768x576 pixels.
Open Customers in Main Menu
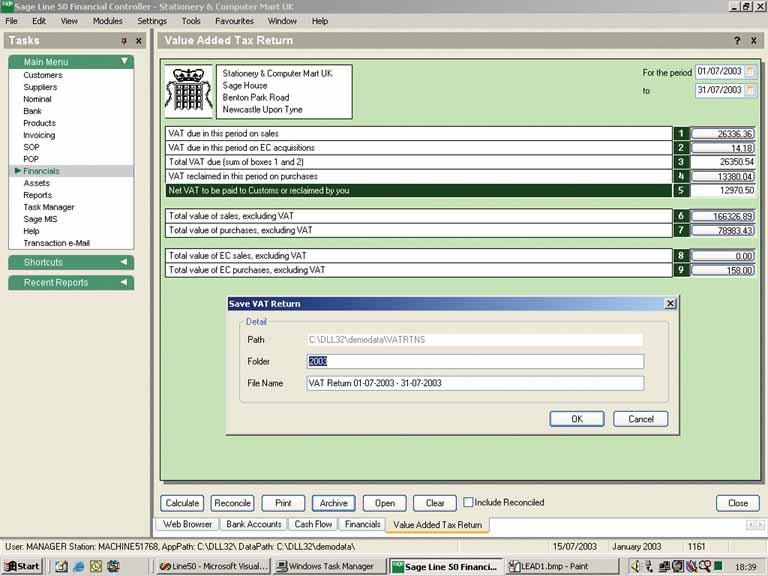[43, 75]
